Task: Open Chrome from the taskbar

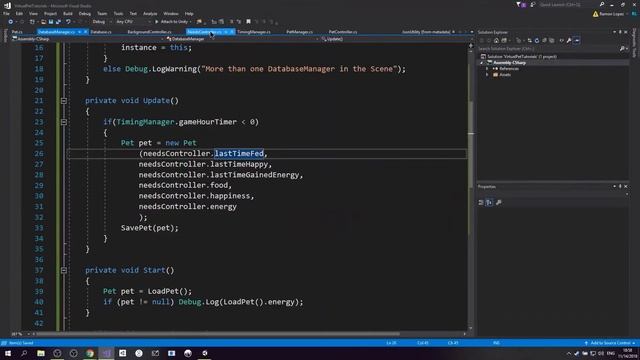Action: click(90, 353)
